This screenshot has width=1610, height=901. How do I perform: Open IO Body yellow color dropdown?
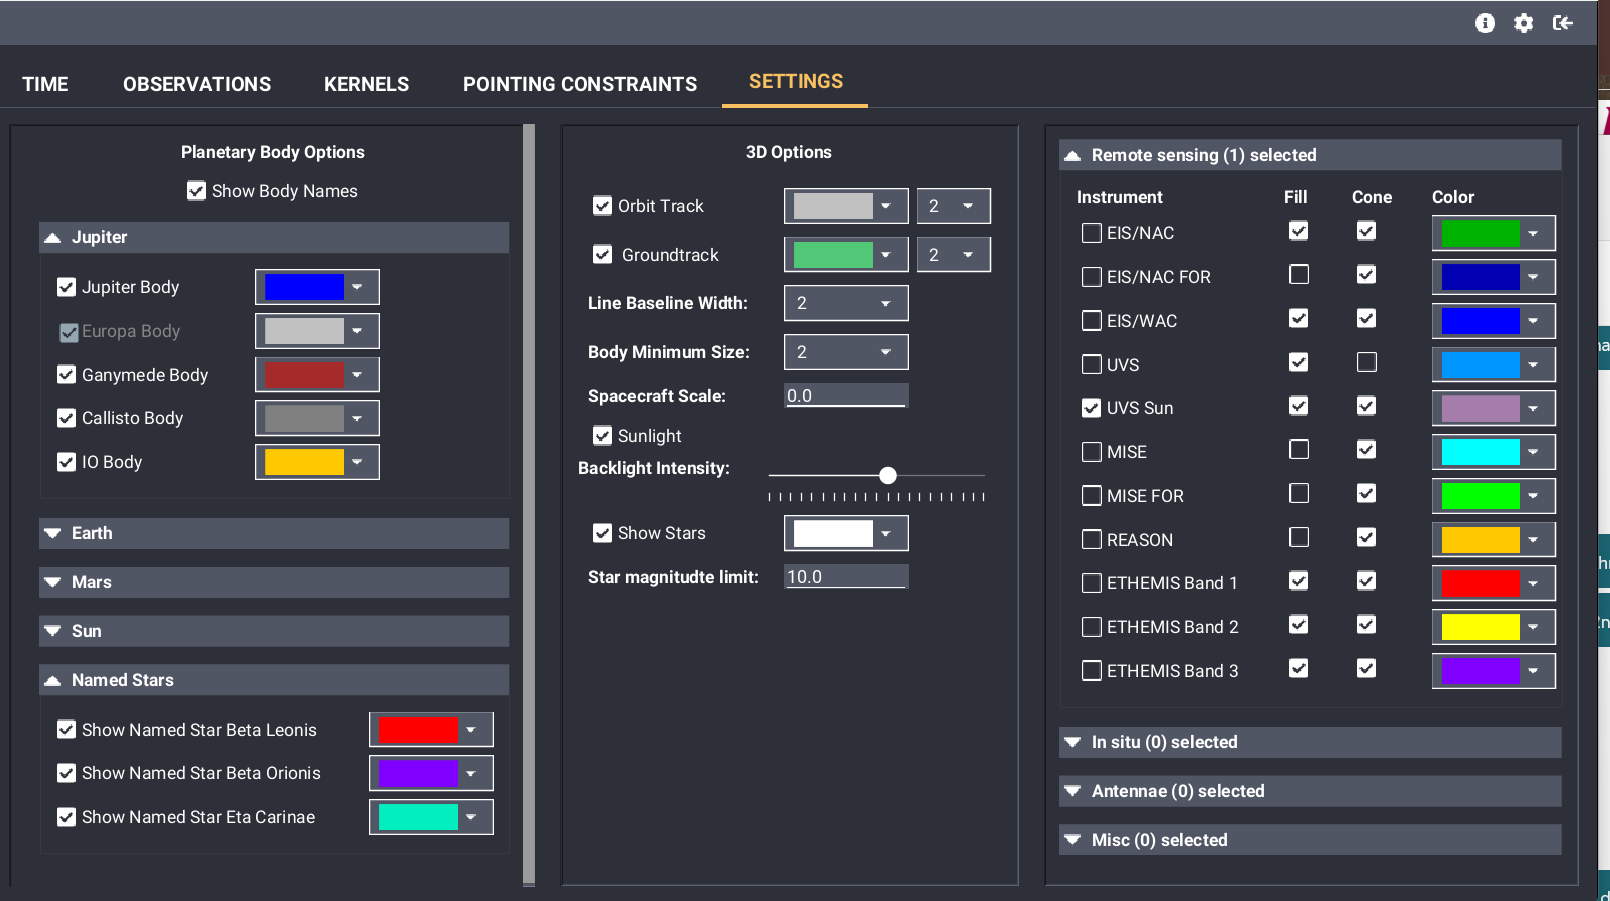[x=317, y=462]
